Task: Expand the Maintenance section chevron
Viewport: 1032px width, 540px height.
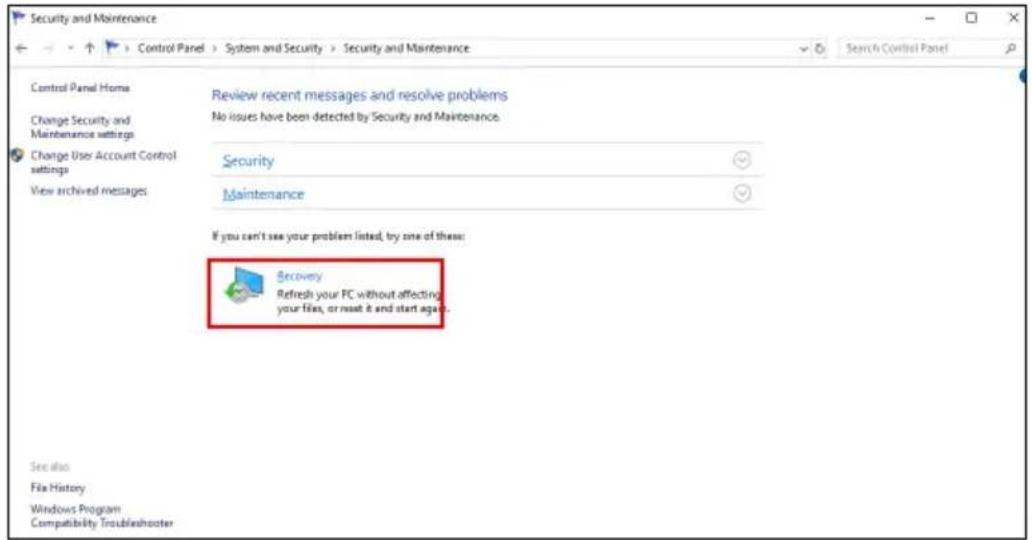Action: [742, 193]
